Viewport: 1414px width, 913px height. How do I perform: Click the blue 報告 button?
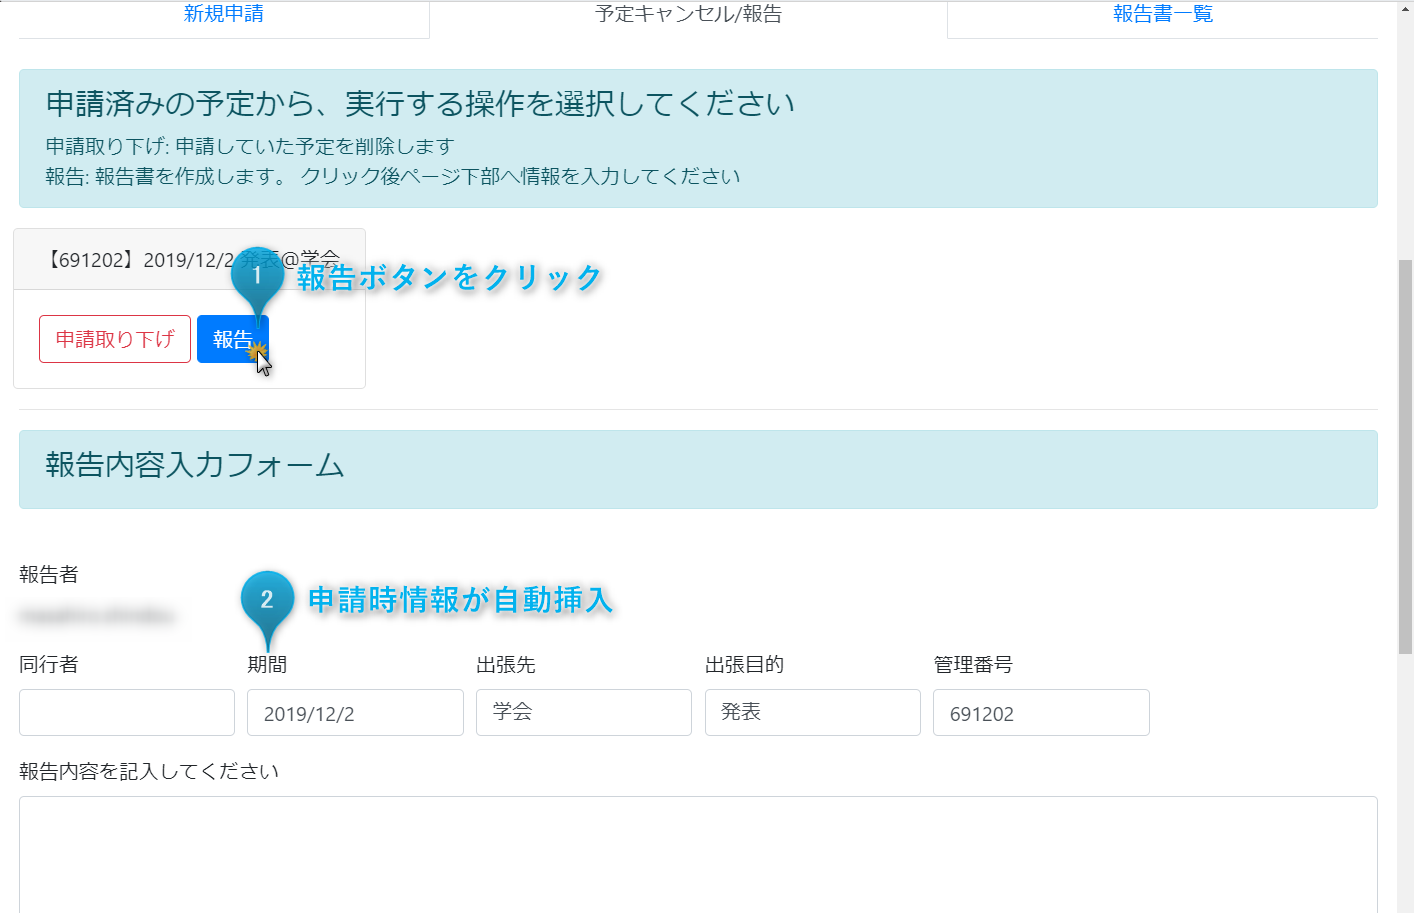(x=233, y=339)
